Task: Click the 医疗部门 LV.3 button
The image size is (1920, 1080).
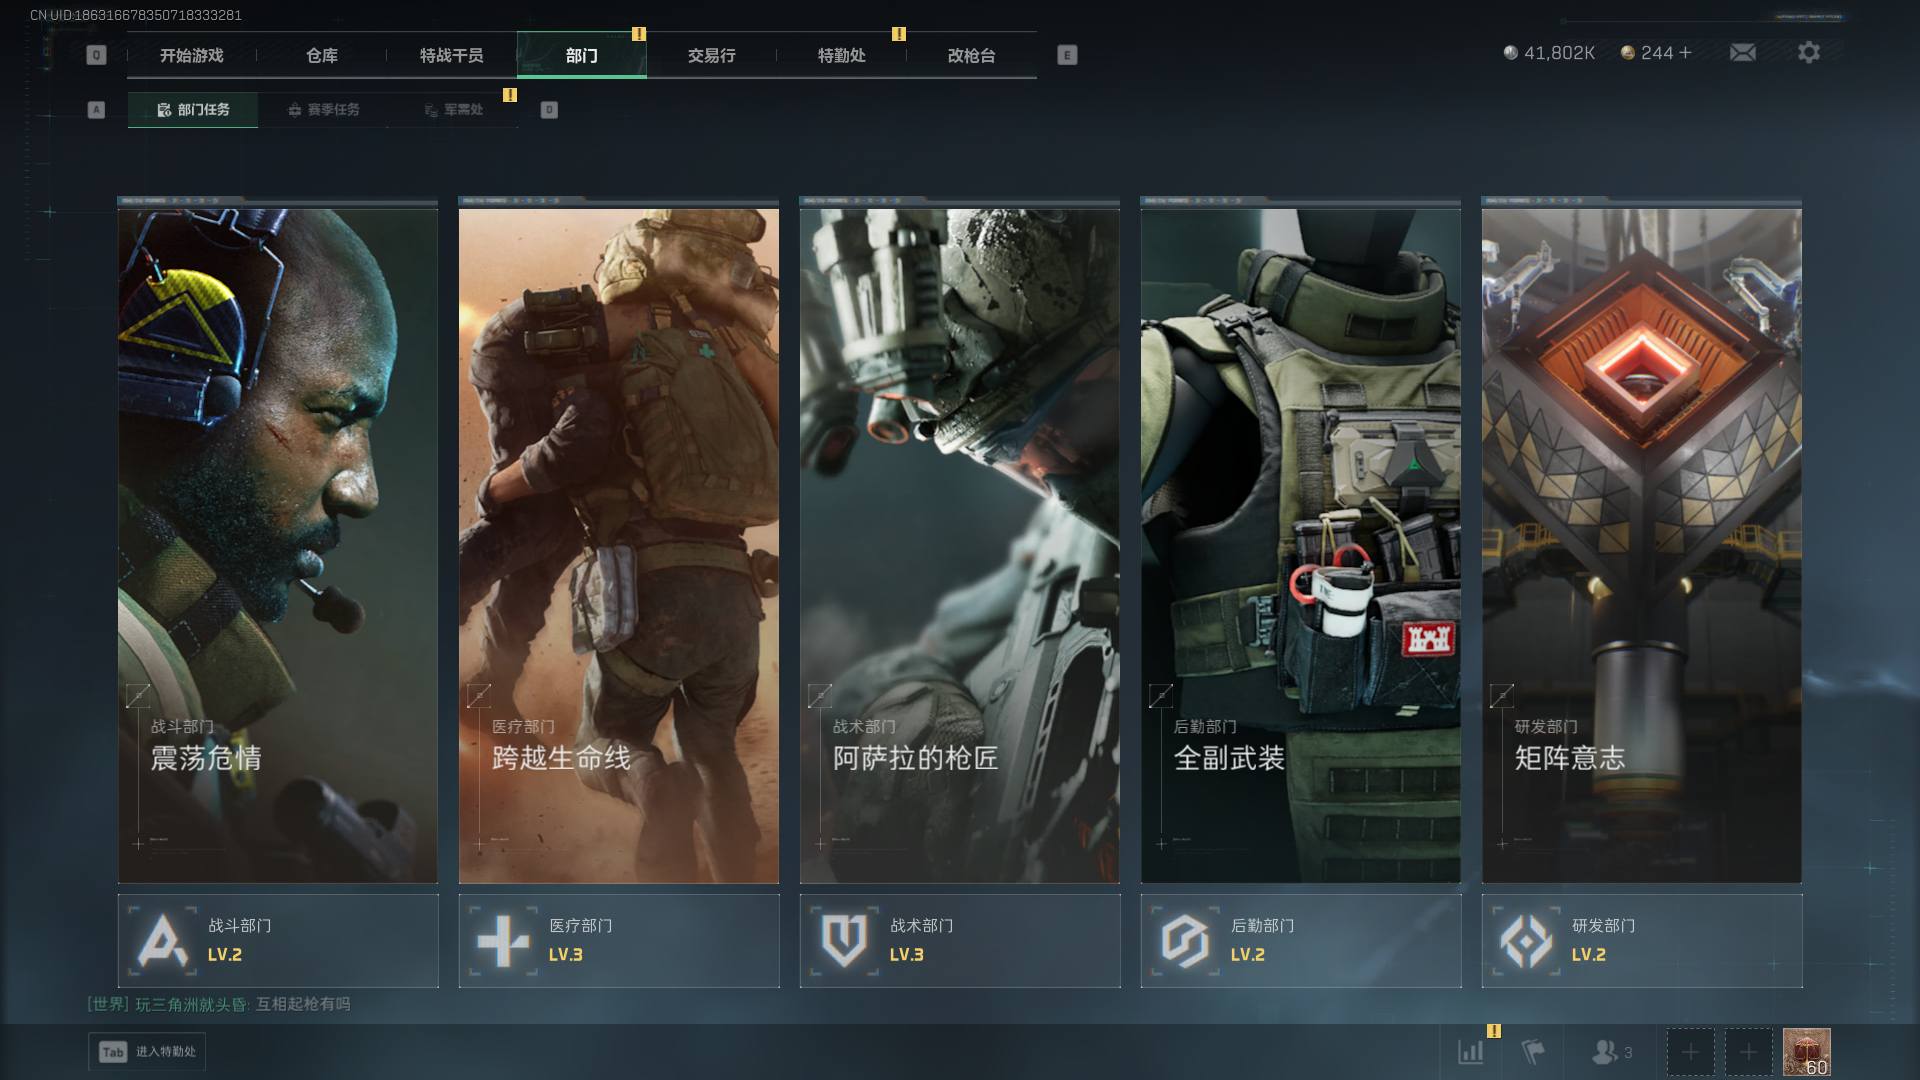Action: click(x=619, y=941)
